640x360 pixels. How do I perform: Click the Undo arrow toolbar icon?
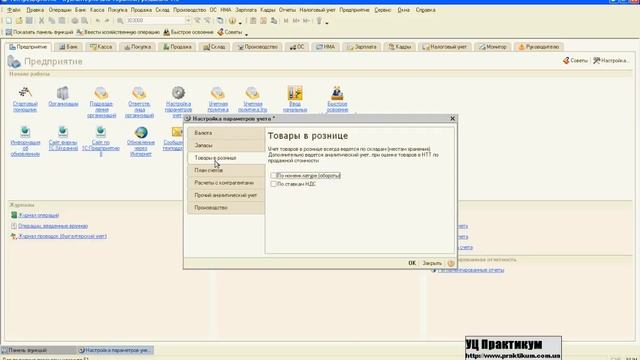pos(98,20)
